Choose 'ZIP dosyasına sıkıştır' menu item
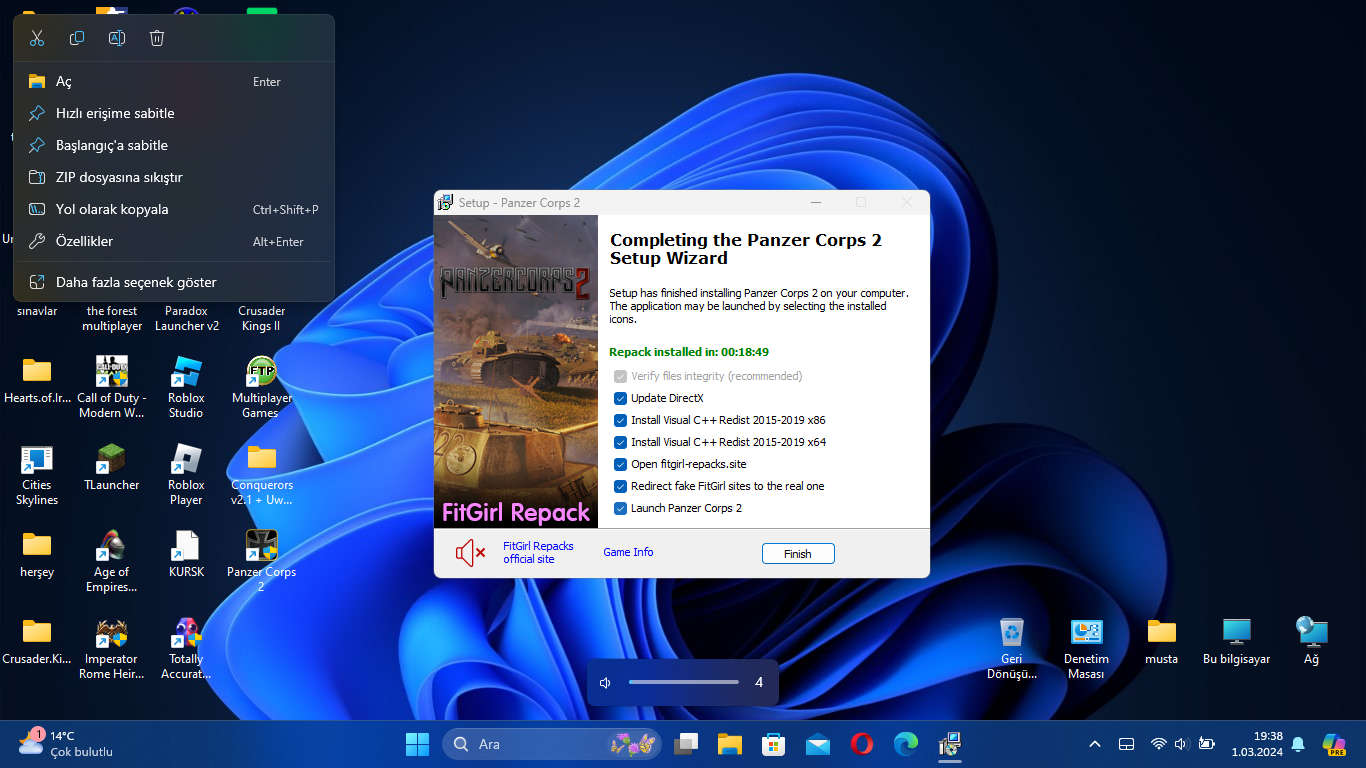This screenshot has height=768, width=1366. click(119, 177)
